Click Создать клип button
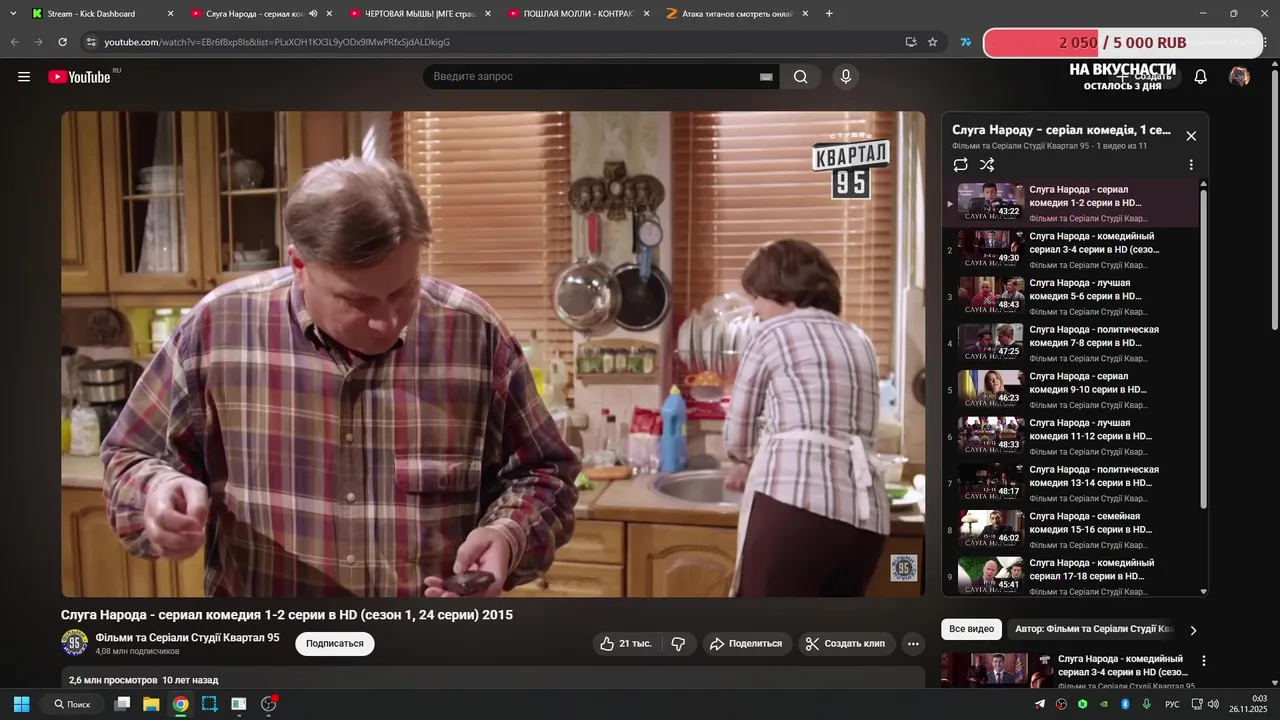Screen dimensions: 1280x720 click(846, 644)
